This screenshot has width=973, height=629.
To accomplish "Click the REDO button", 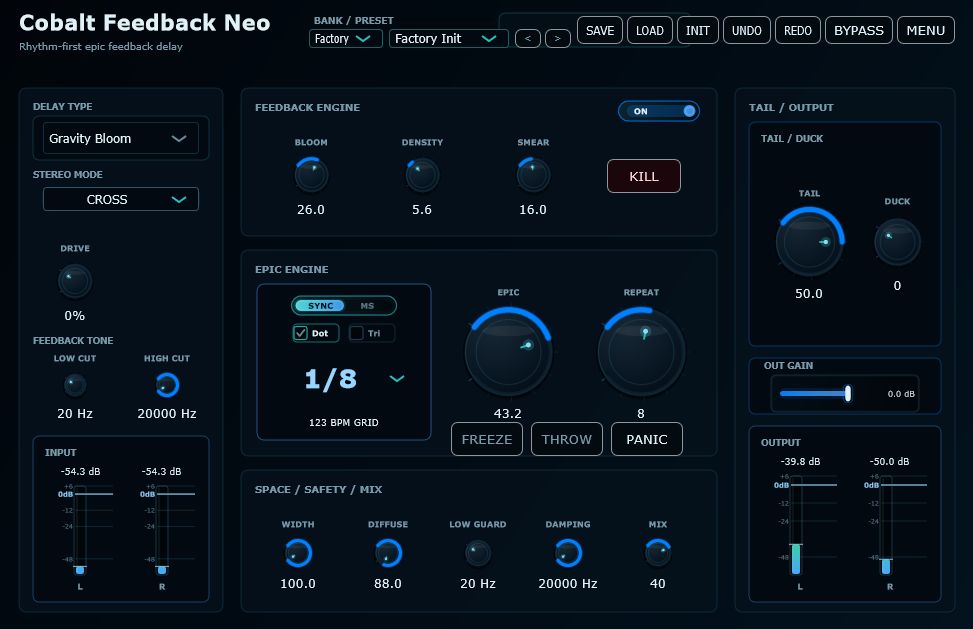I will (x=797, y=30).
